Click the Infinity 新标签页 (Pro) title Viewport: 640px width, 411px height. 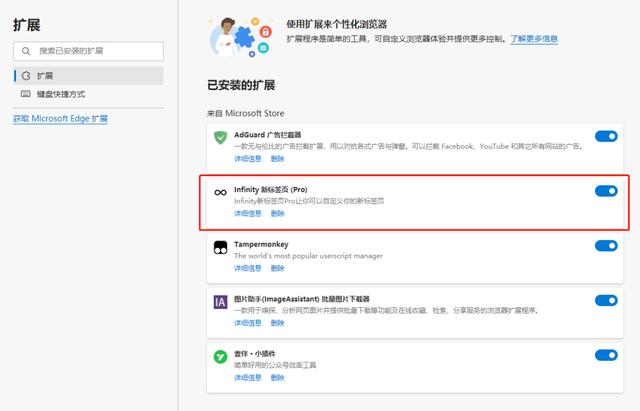tap(271, 189)
